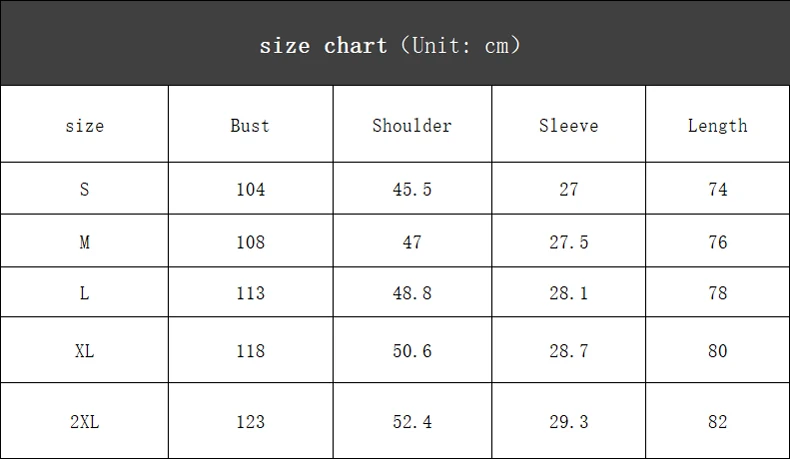
Task: Click the shoulder value 45.5
Action: click(x=412, y=189)
